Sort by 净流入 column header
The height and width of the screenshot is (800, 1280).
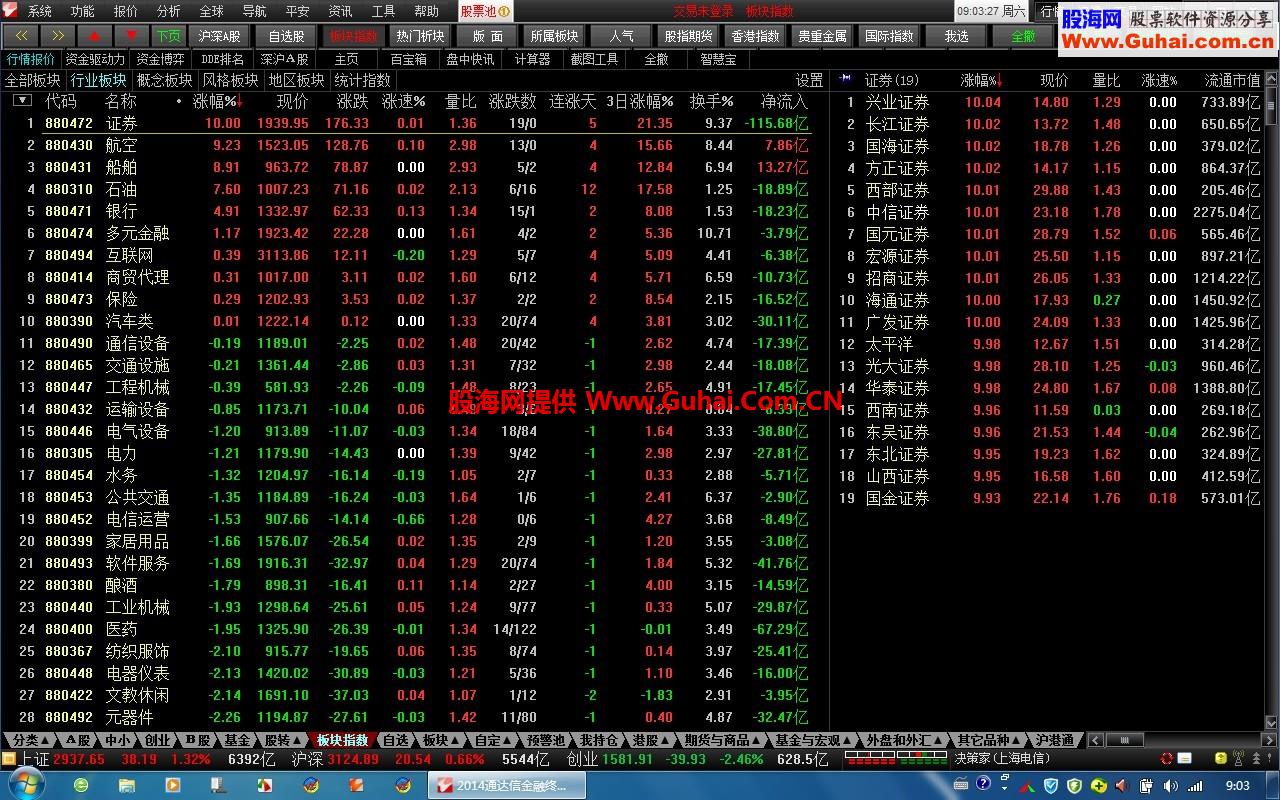pos(784,101)
